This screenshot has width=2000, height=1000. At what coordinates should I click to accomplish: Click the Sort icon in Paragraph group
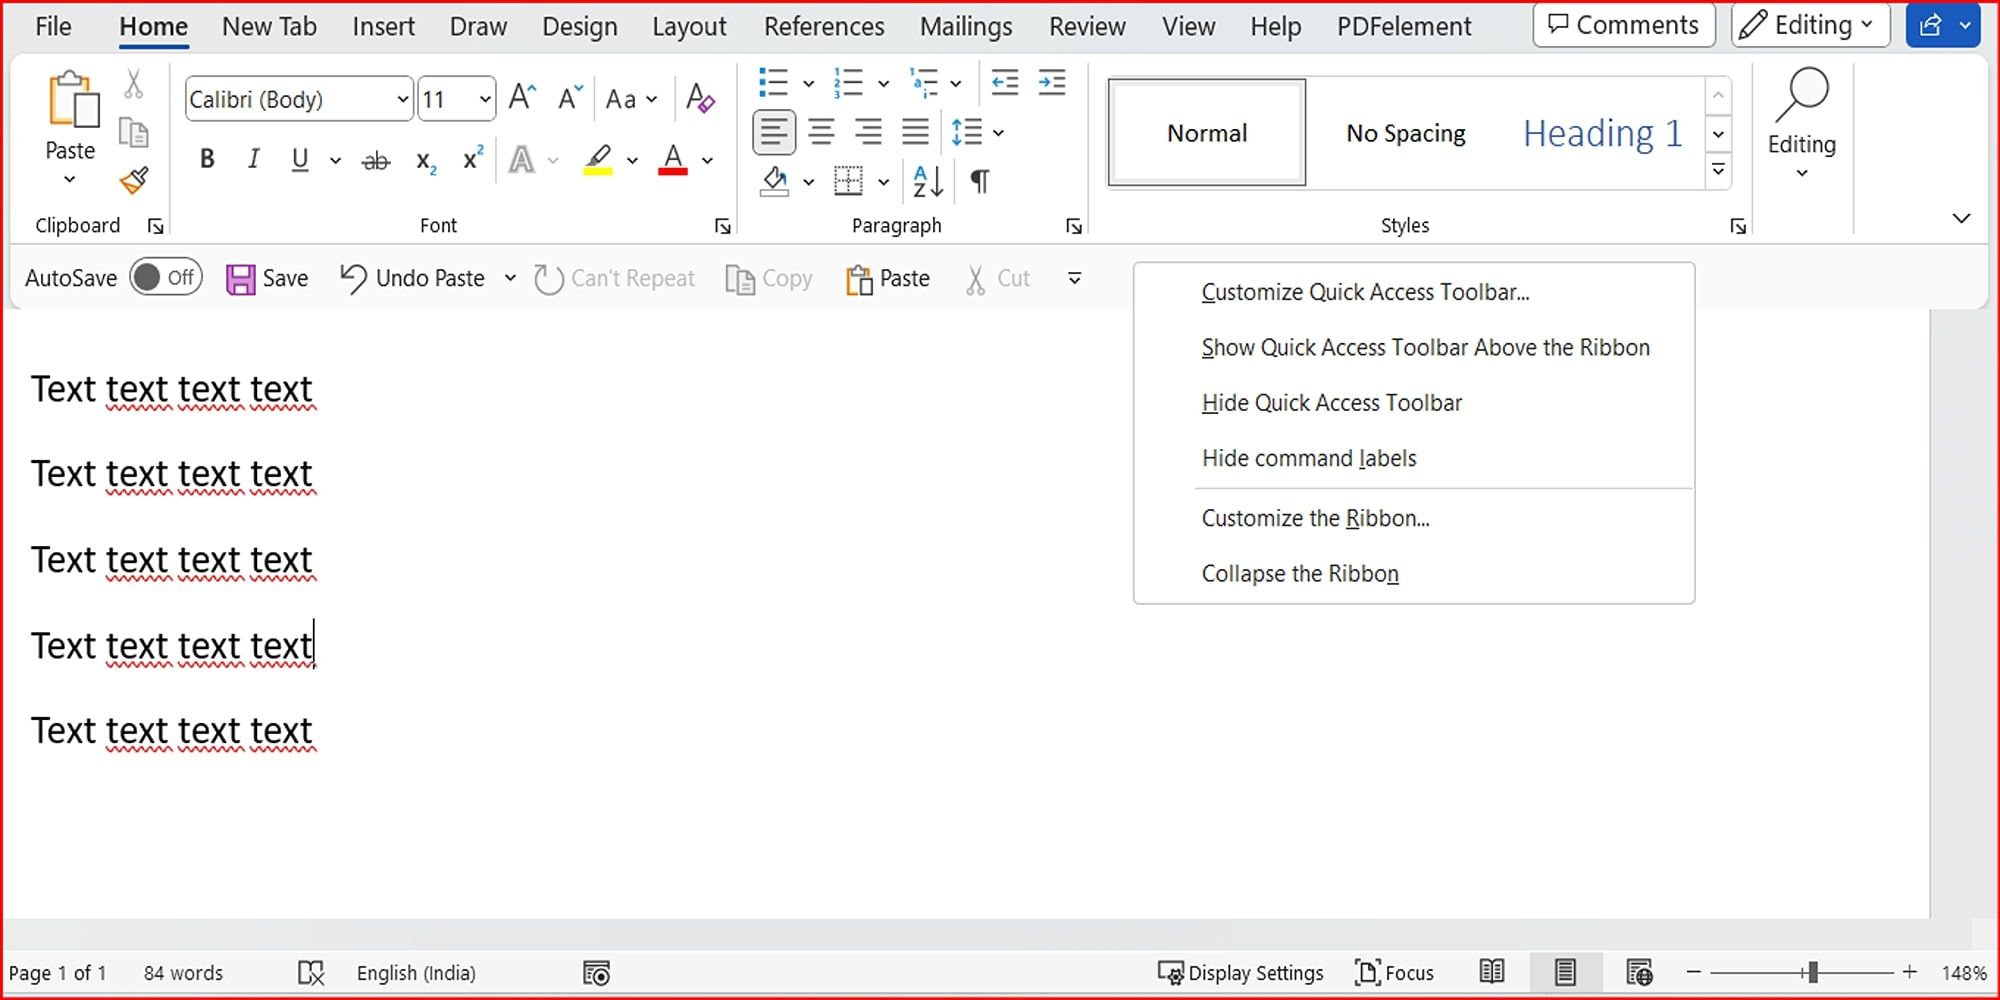925,181
